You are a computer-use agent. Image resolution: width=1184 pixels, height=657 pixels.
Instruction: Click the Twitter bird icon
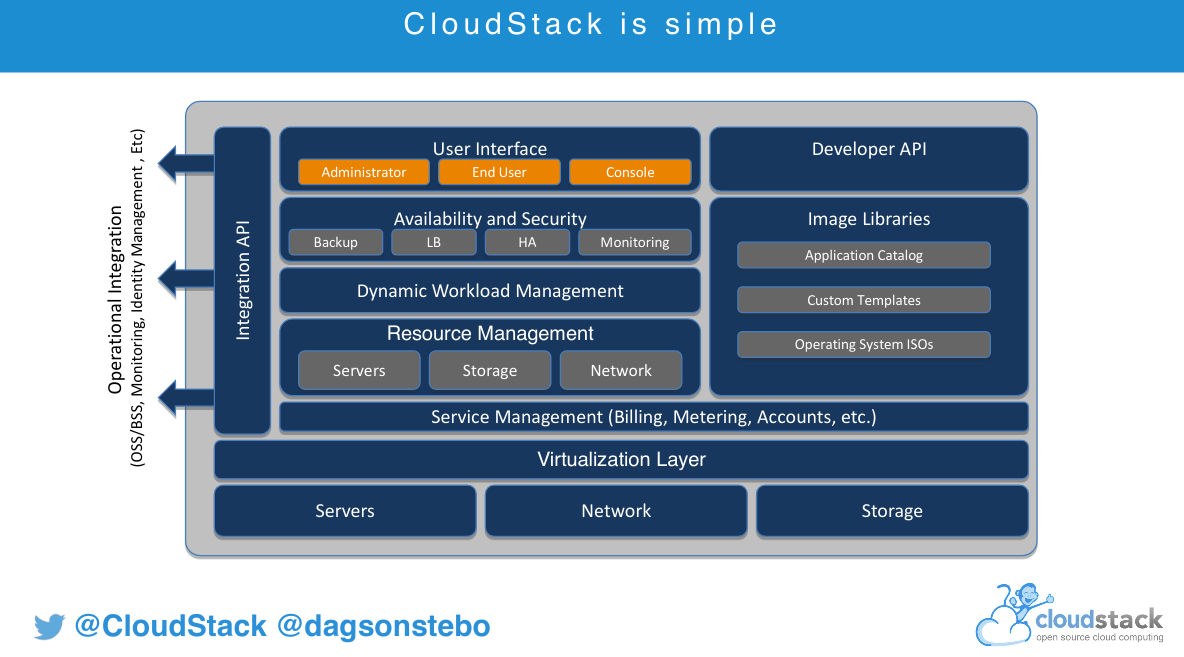click(49, 627)
